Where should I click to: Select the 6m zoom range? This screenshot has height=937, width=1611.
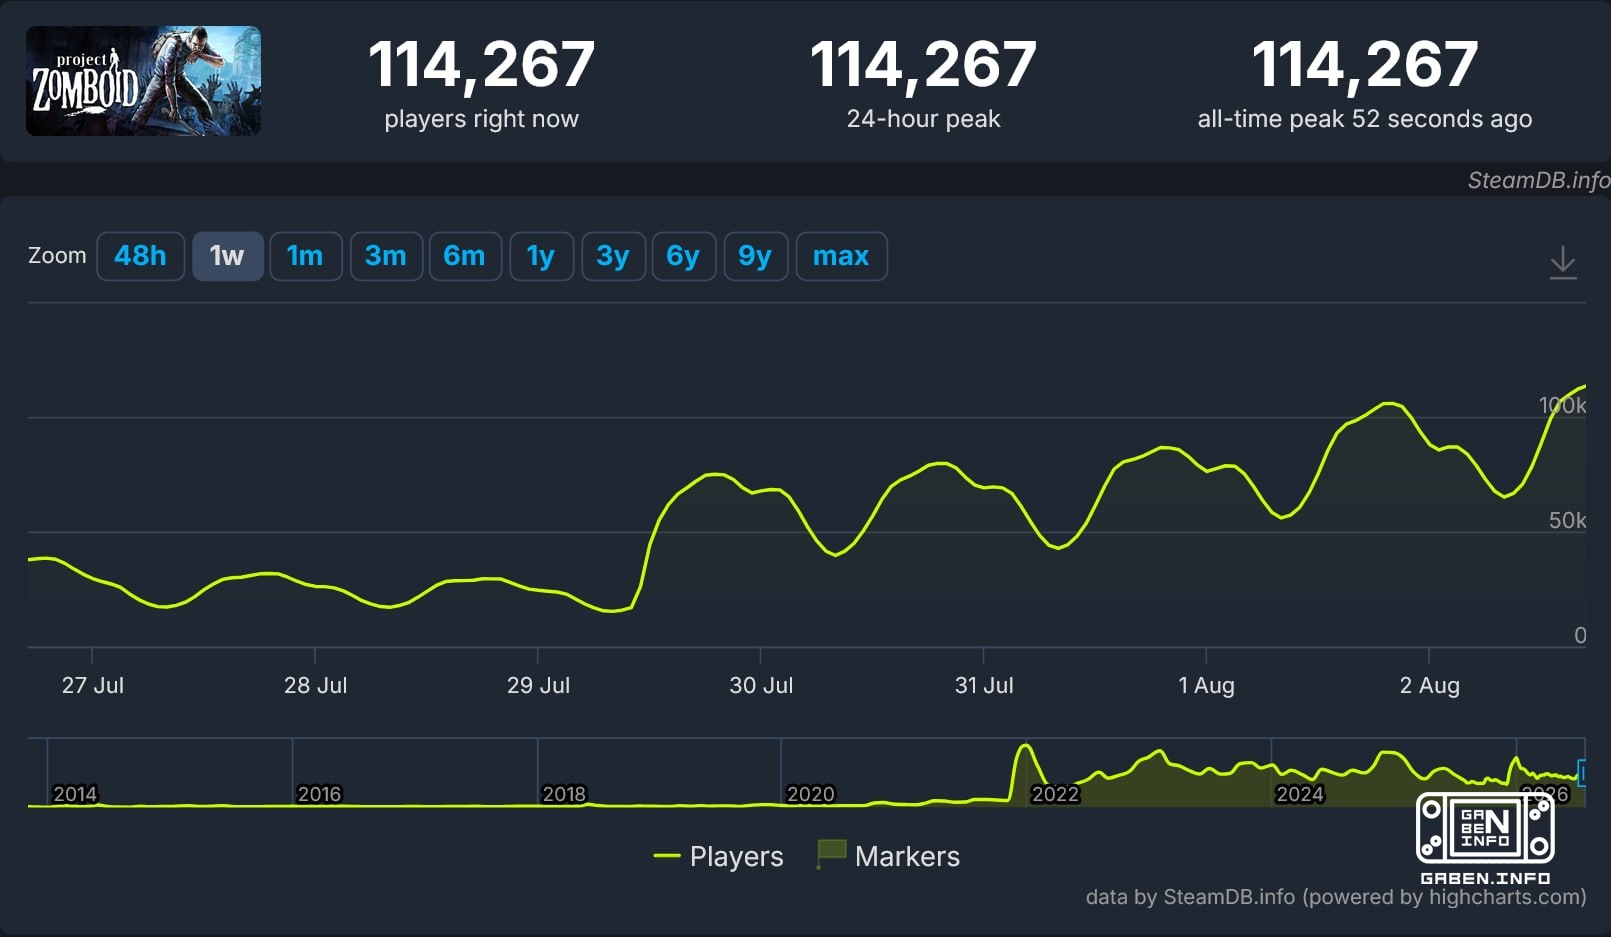click(x=465, y=256)
